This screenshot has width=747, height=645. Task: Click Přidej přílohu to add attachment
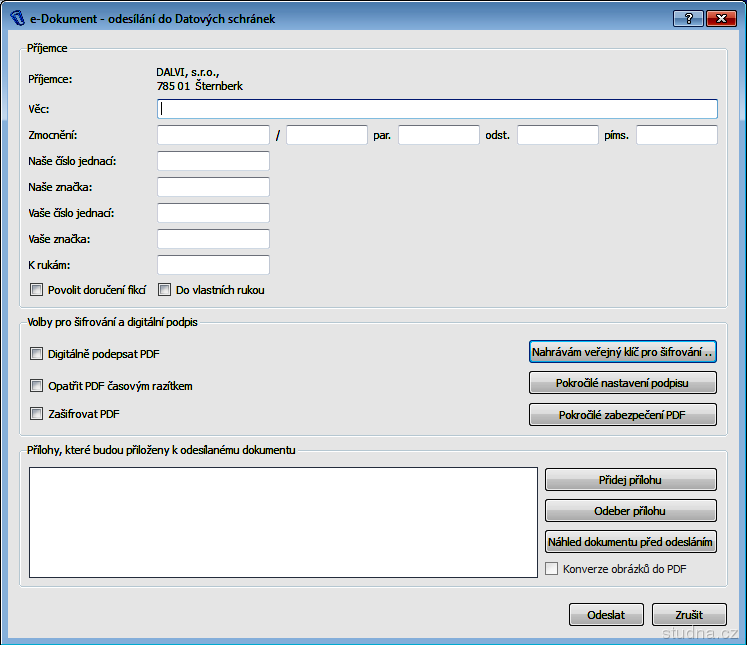[630, 480]
